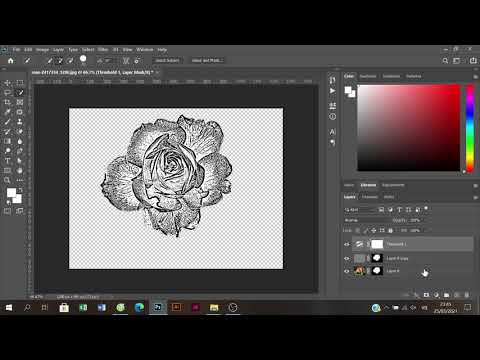The height and width of the screenshot is (360, 480).
Task: Close the open document tab
Action: (x=157, y=72)
